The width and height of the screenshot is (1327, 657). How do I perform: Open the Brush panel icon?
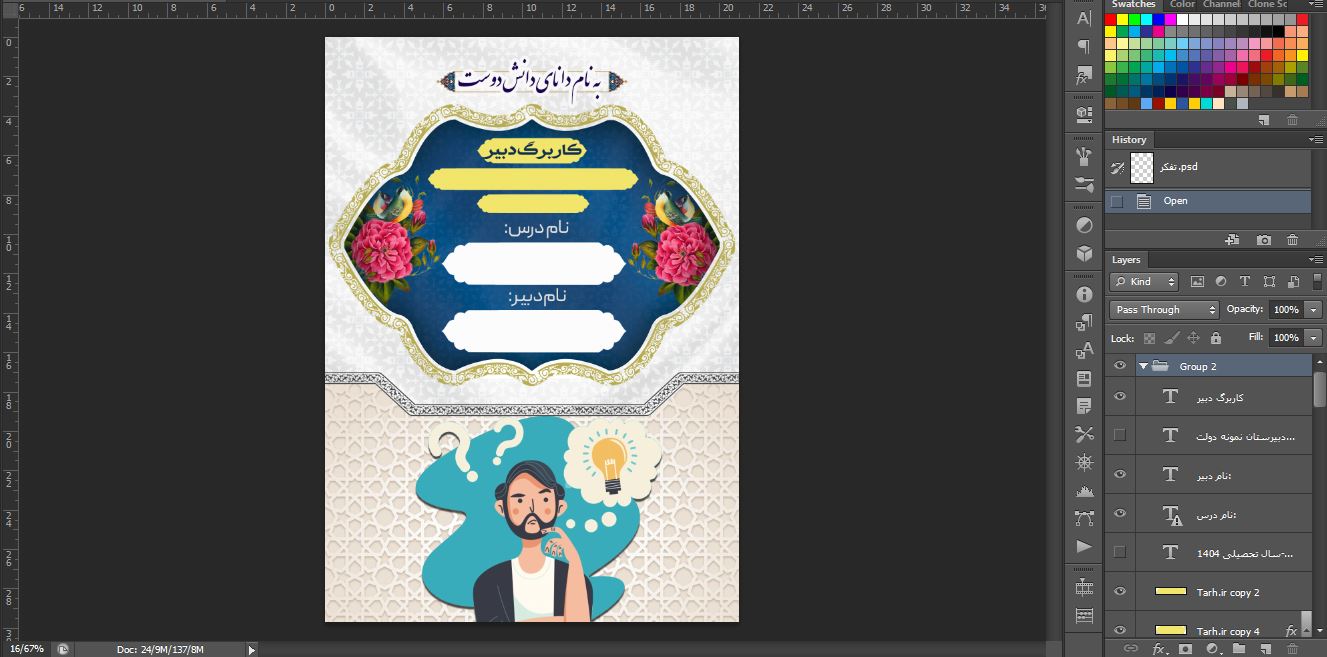point(1084,156)
